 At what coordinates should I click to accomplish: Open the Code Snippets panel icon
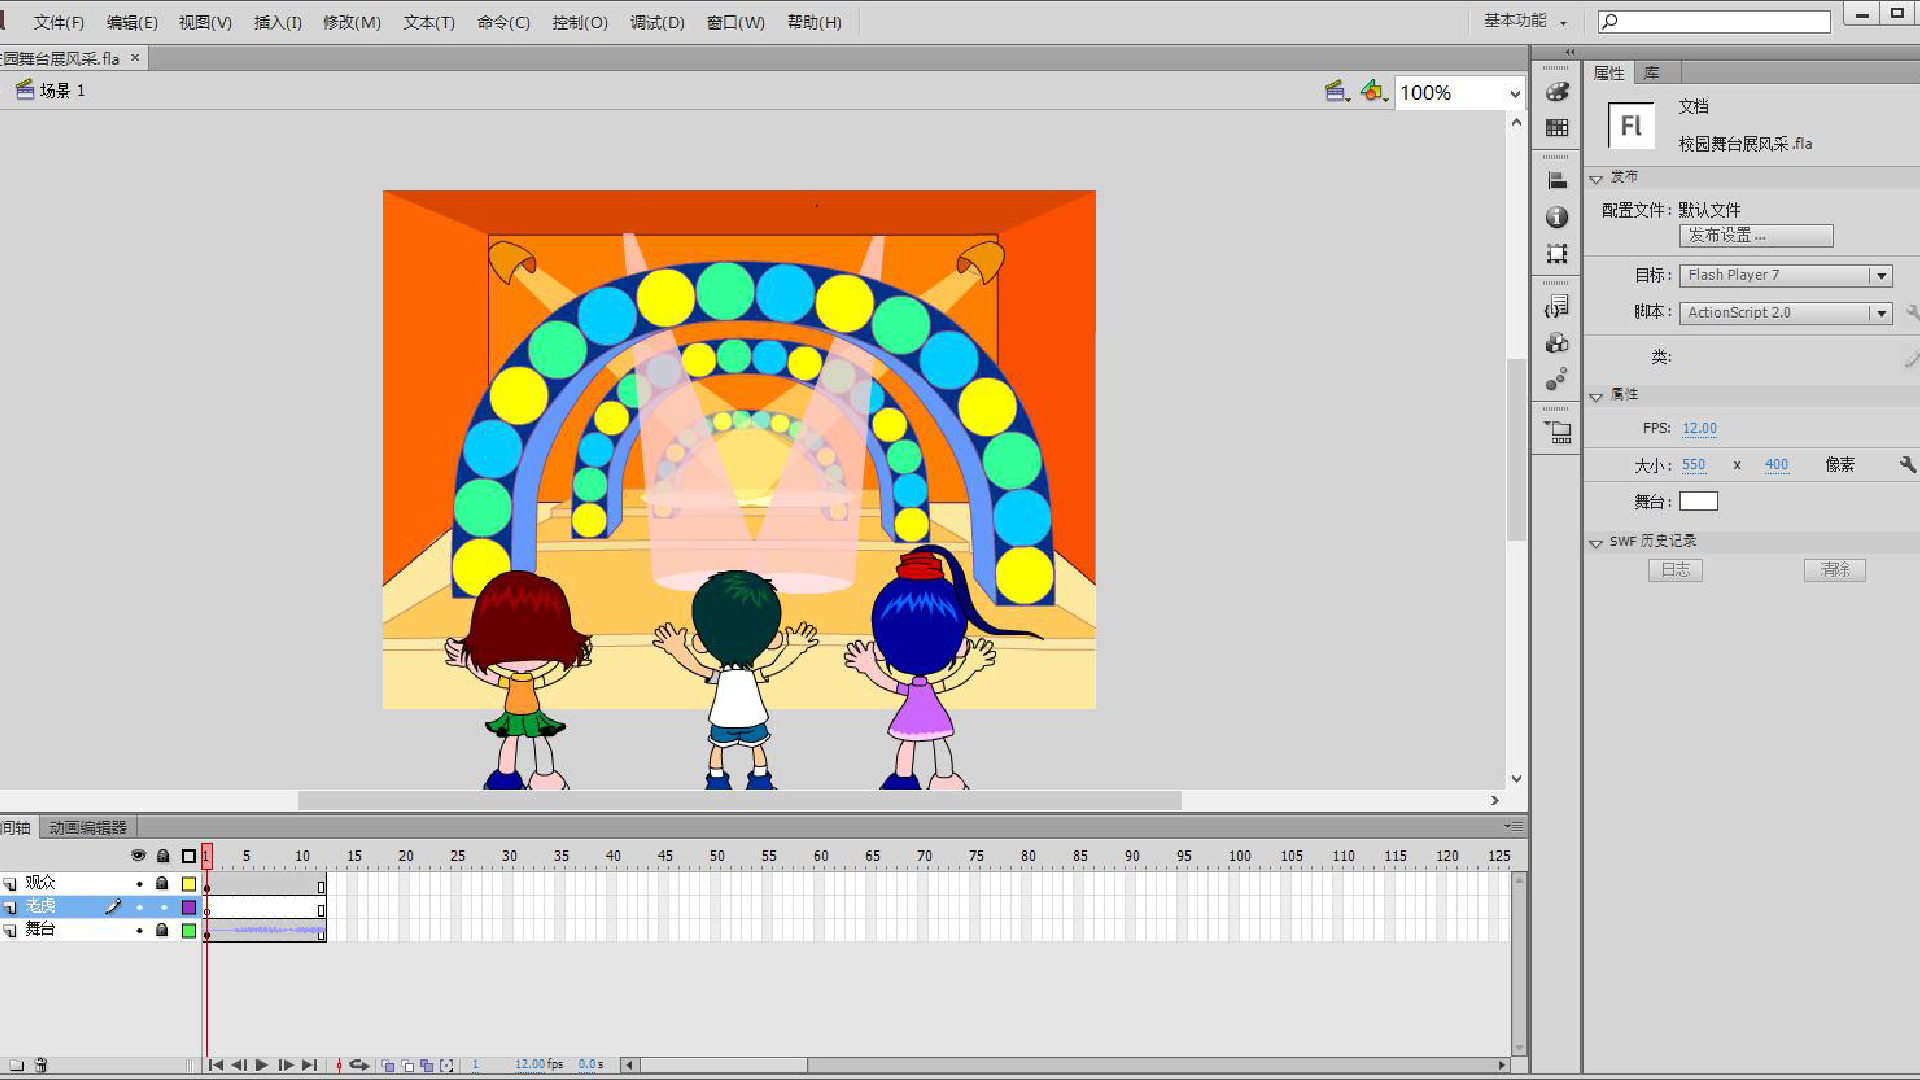point(1557,306)
